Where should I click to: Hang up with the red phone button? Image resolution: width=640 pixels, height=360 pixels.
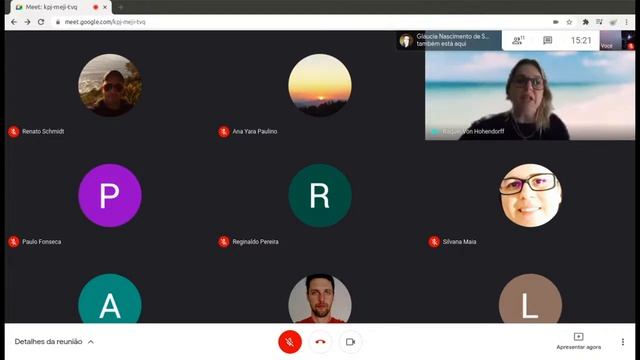tap(320, 342)
